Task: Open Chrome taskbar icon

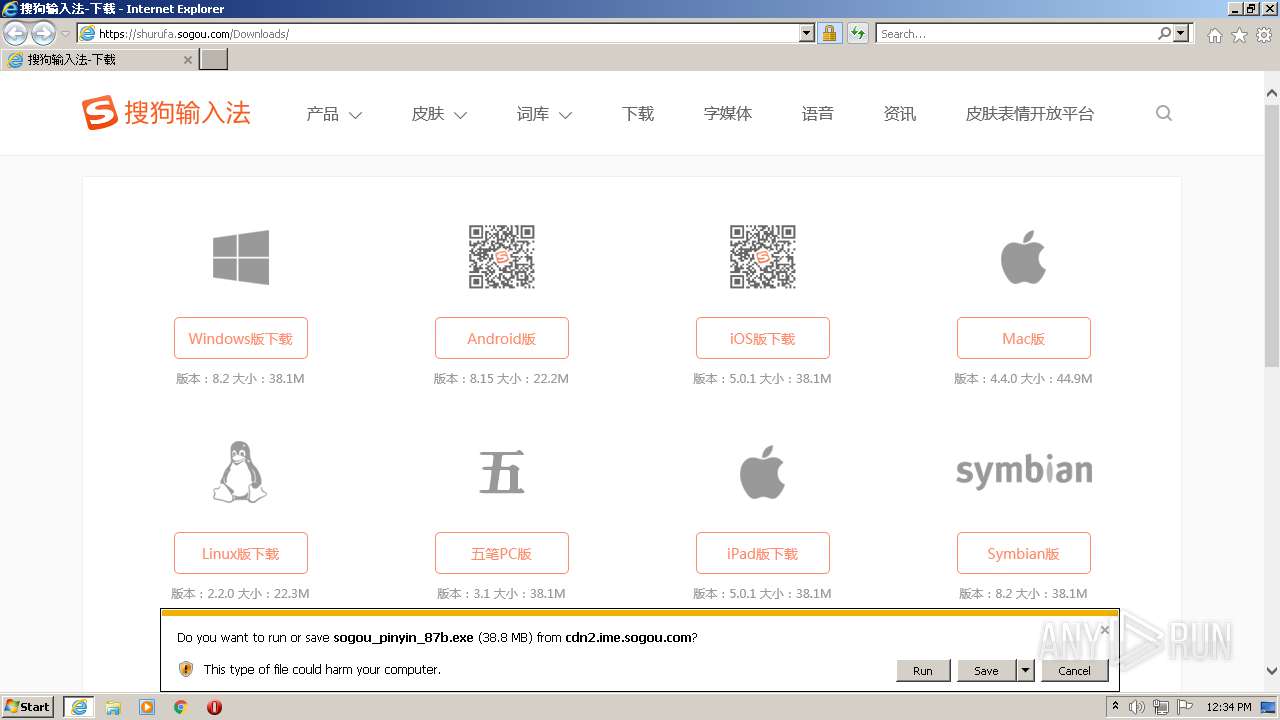Action: tap(181, 707)
